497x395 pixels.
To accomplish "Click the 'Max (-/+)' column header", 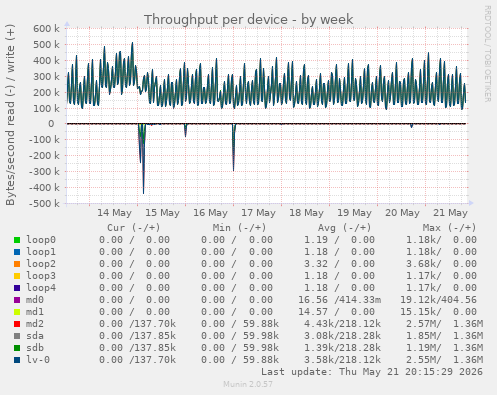I will pos(450,228).
